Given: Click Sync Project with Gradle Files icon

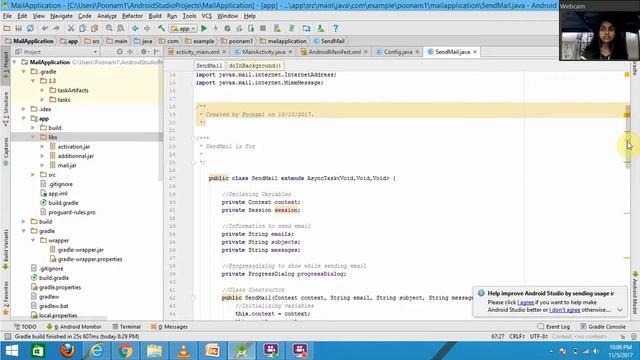Looking at the screenshot, I should [x=292, y=28].
